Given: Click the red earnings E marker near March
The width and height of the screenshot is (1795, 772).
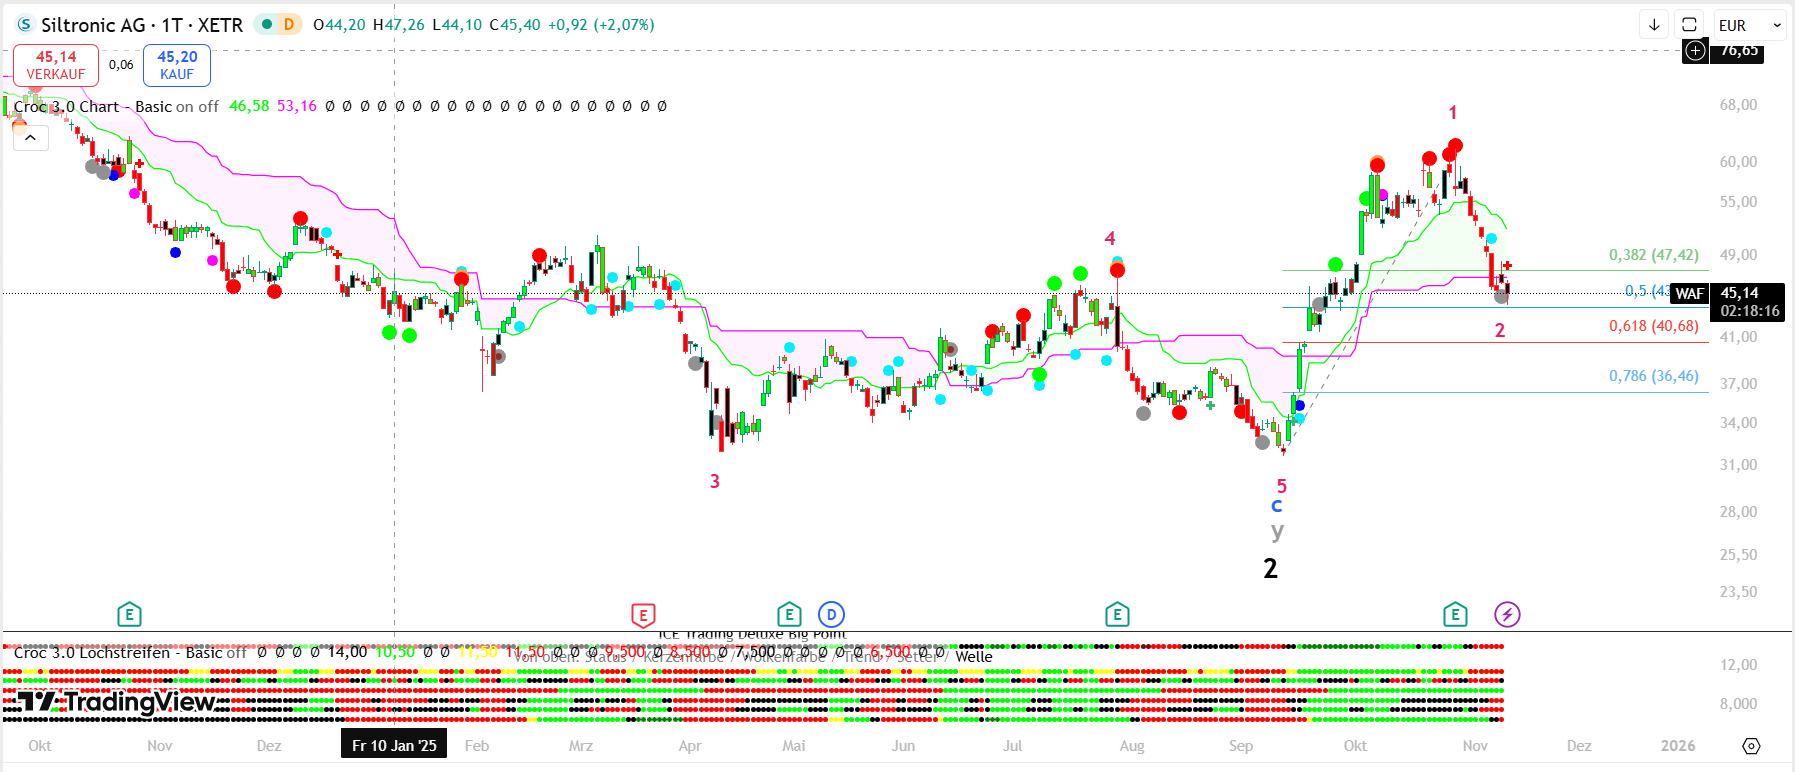Looking at the screenshot, I should tap(643, 615).
